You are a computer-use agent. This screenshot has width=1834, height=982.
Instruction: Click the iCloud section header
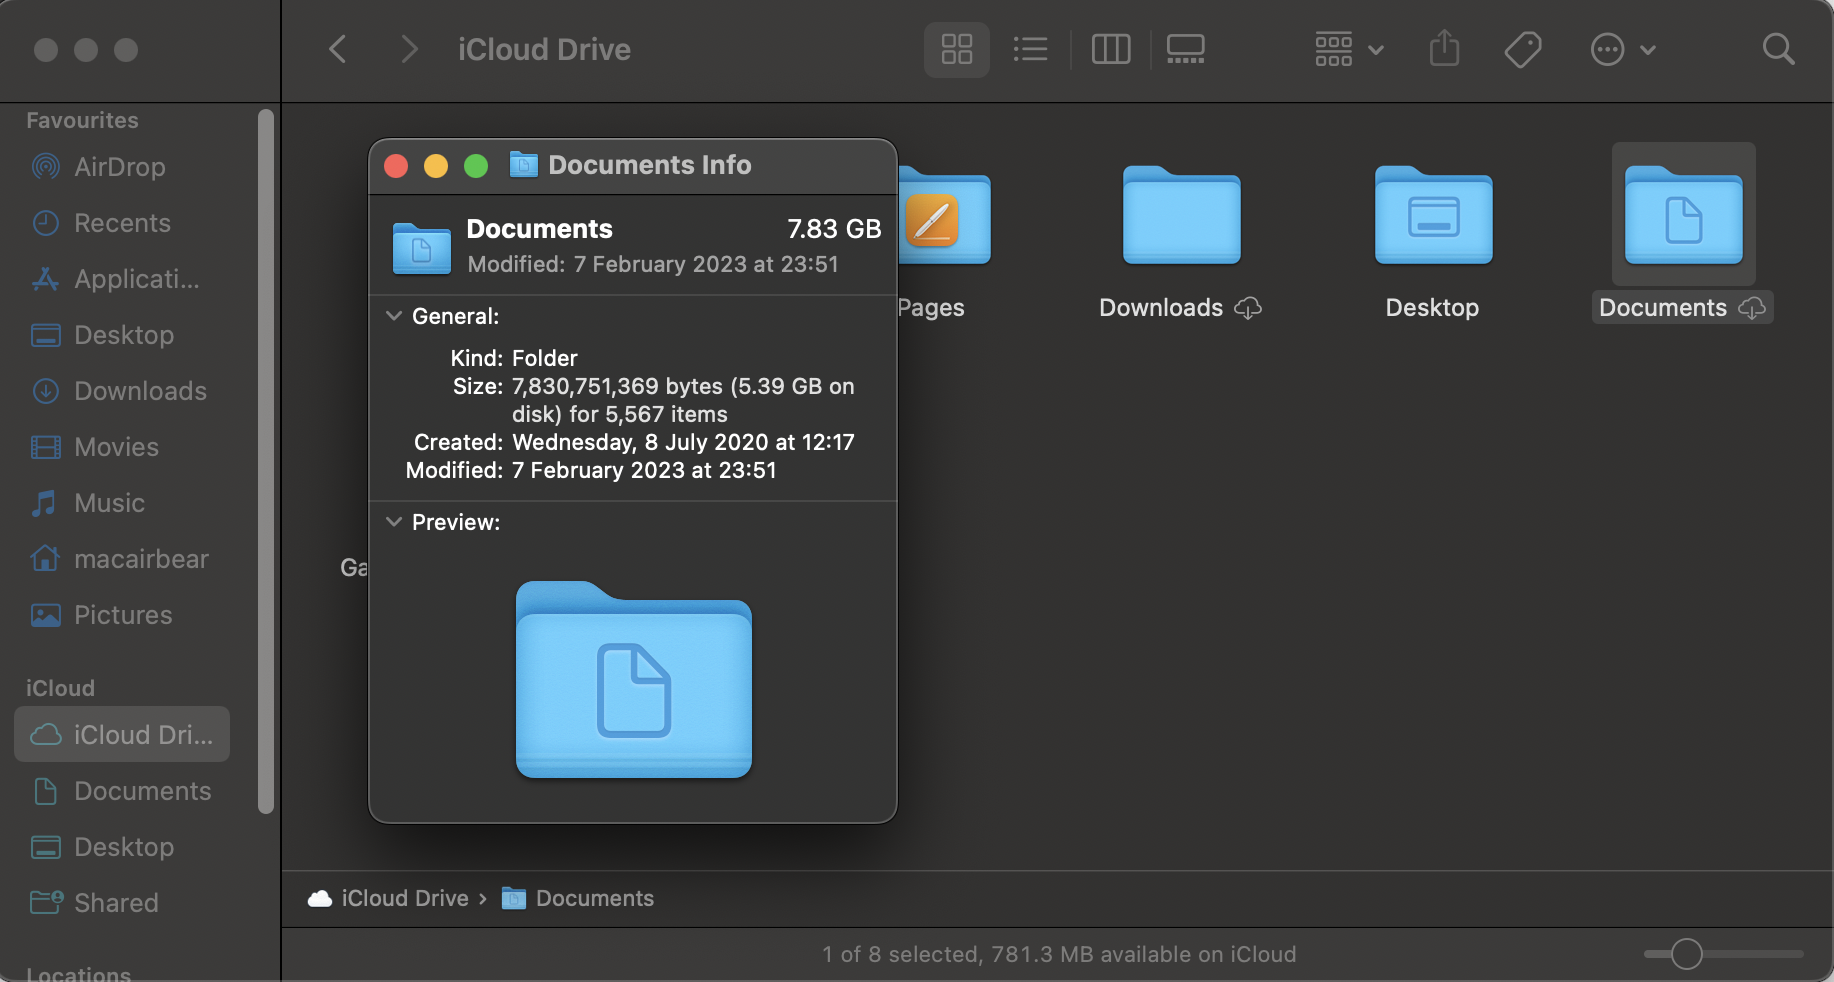[60, 688]
